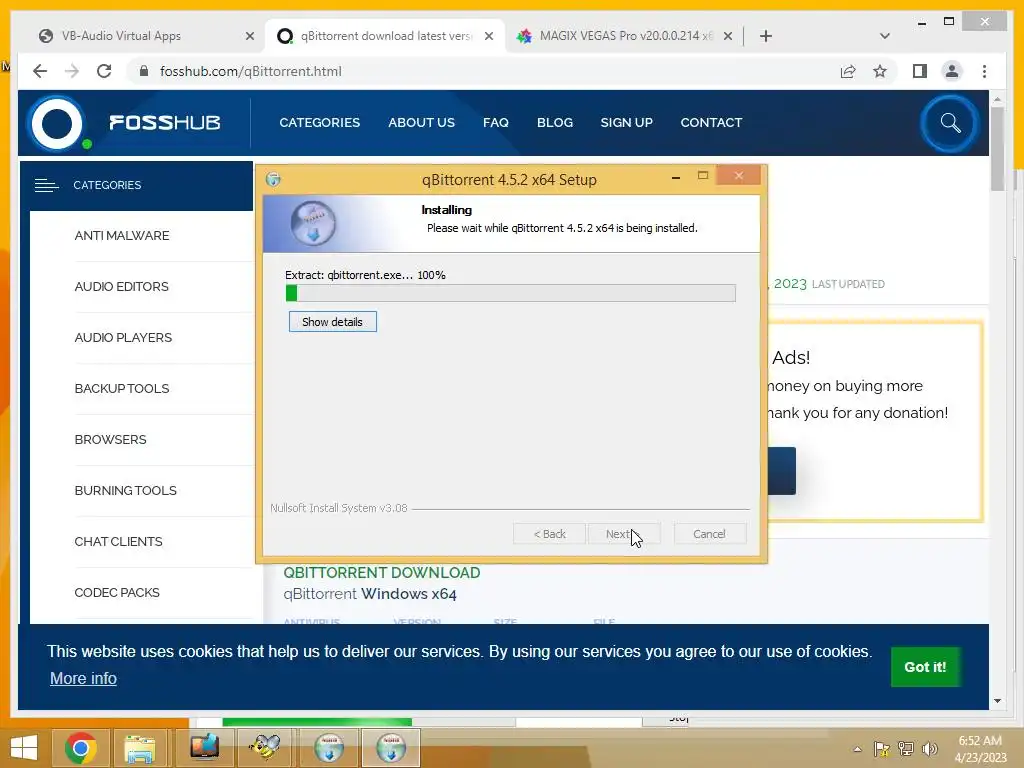Show hidden system tray icons
Screen dimensions: 1024x768
857,749
